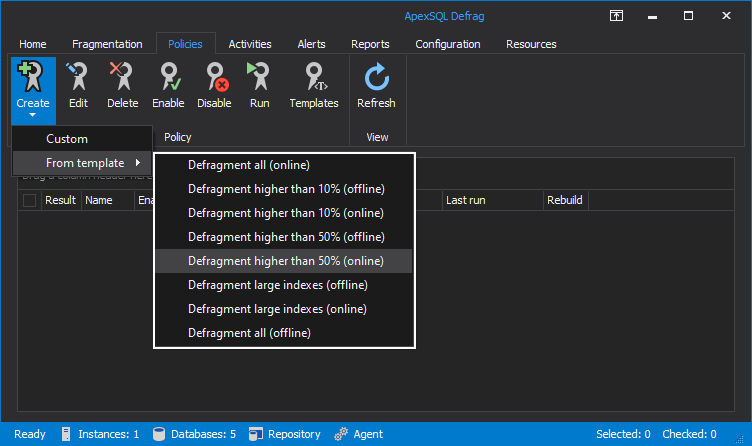Click the Ready status text
The width and height of the screenshot is (752, 446).
click(x=30, y=434)
